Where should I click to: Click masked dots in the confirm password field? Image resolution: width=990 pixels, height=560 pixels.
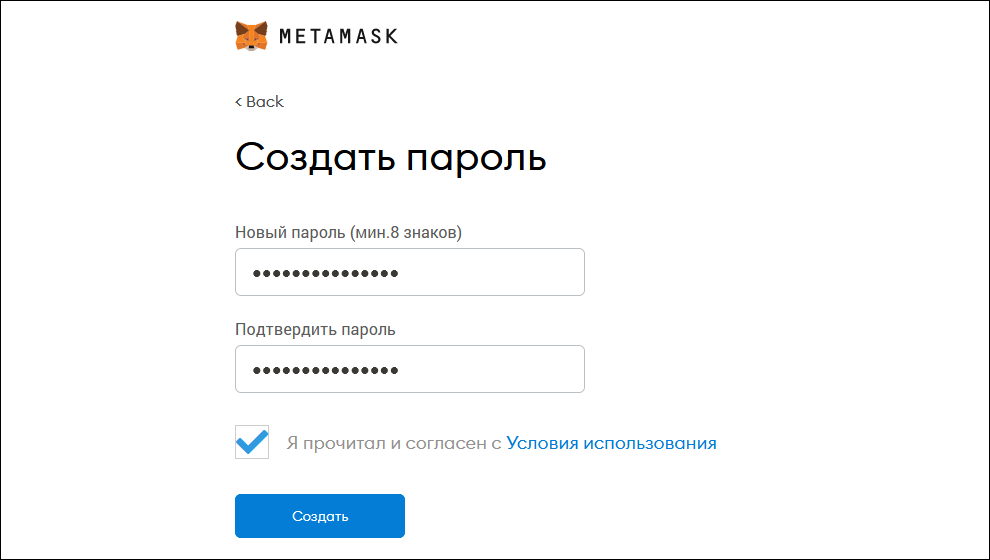pos(326,370)
